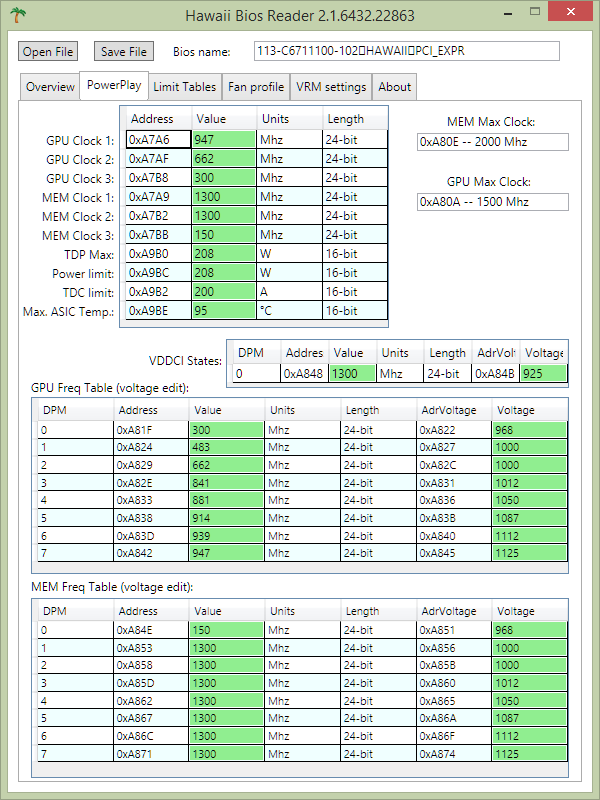Click VDDCI voltage address 0xA84B
This screenshot has width=600, height=800.
[x=495, y=373]
